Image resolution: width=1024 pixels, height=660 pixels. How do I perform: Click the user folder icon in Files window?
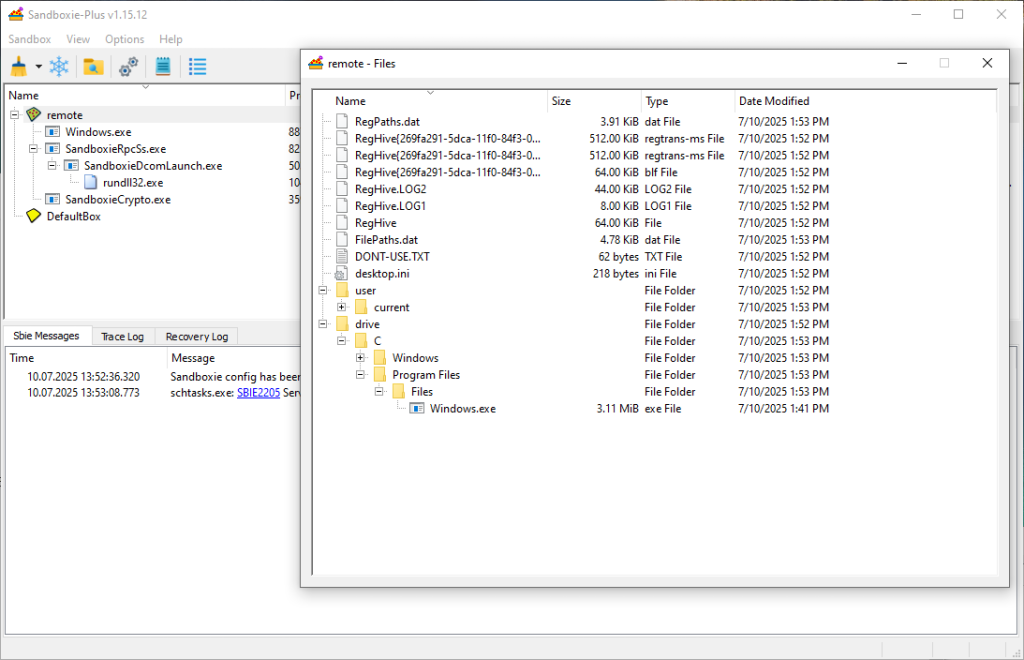click(342, 291)
